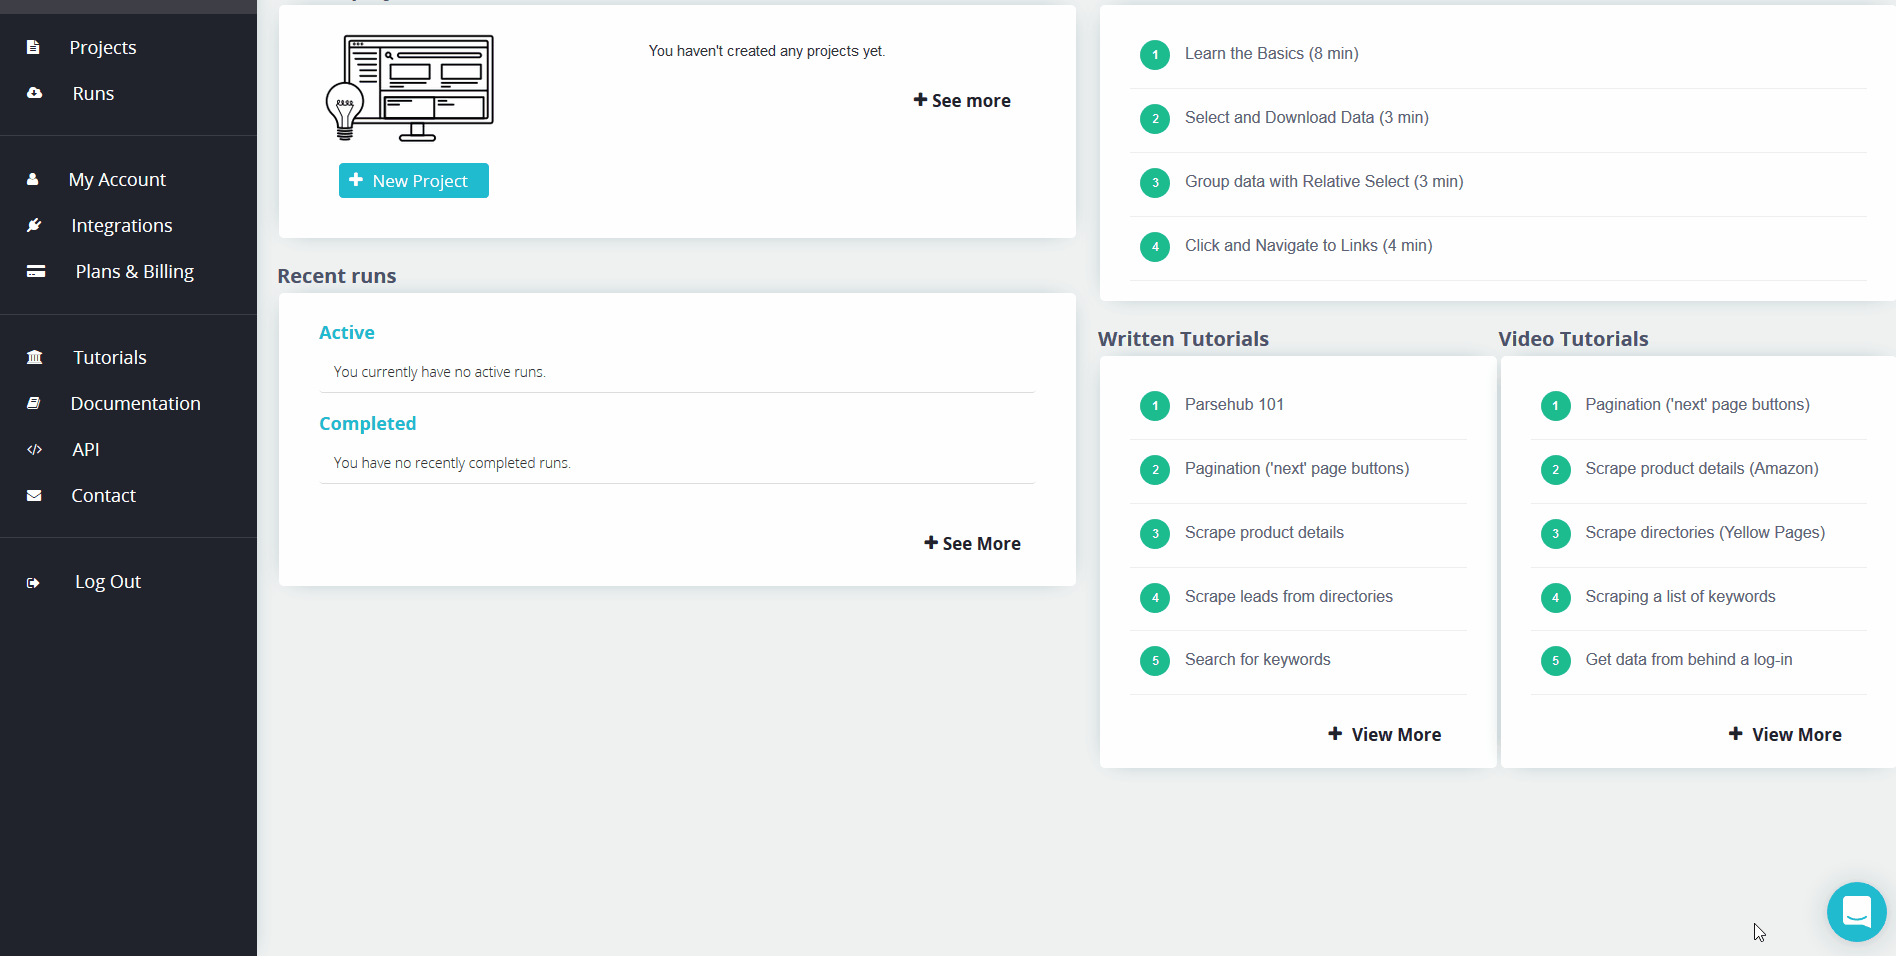Open Parsehub 101 written tutorial
The image size is (1896, 956).
click(x=1234, y=404)
